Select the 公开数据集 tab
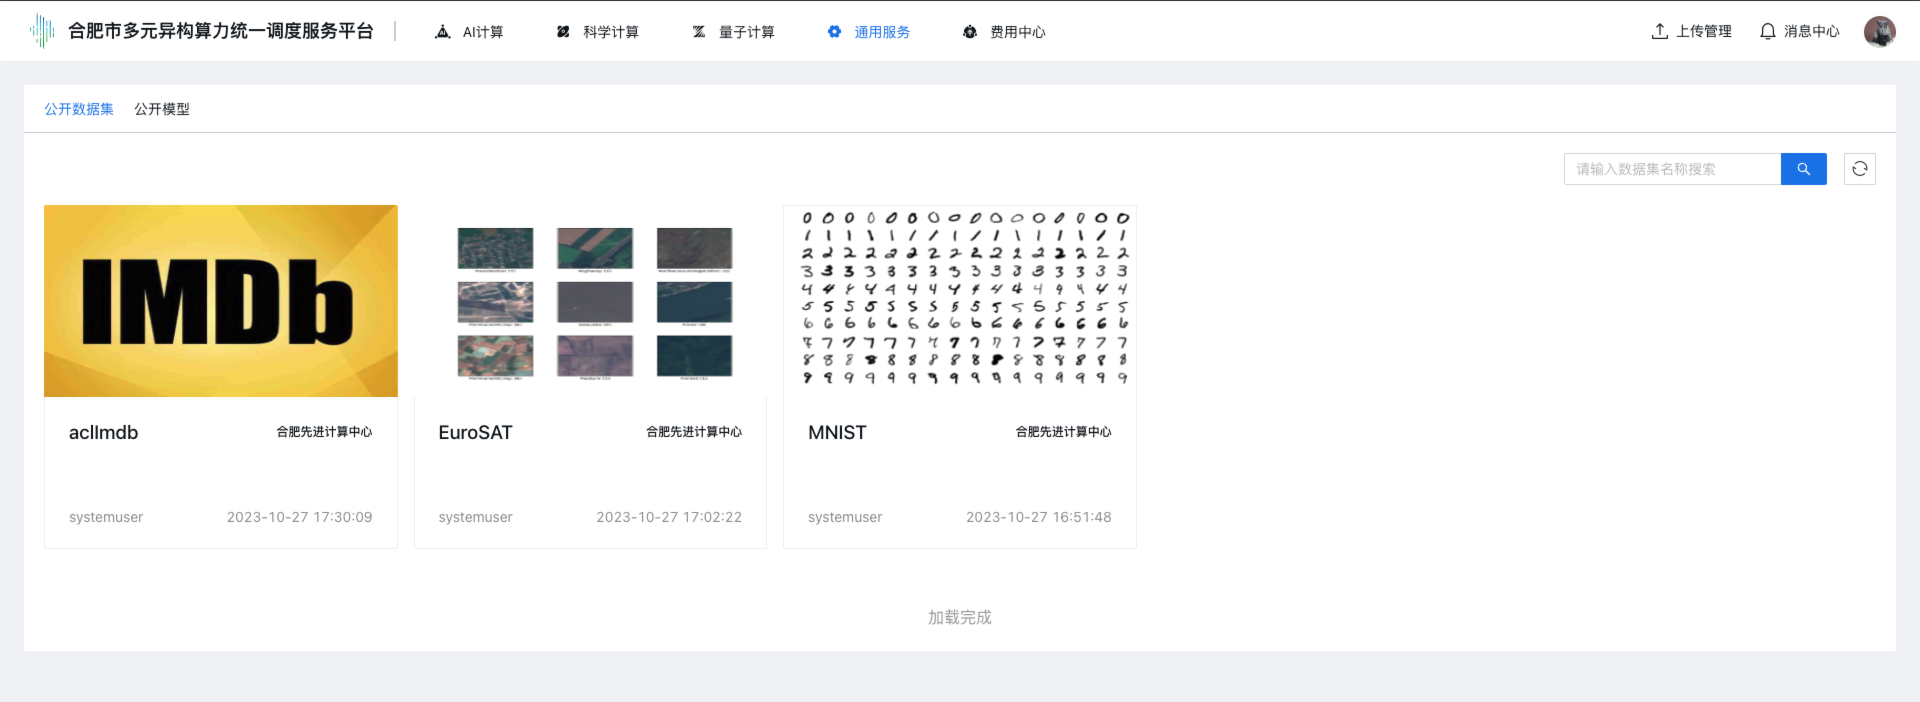 tap(79, 109)
